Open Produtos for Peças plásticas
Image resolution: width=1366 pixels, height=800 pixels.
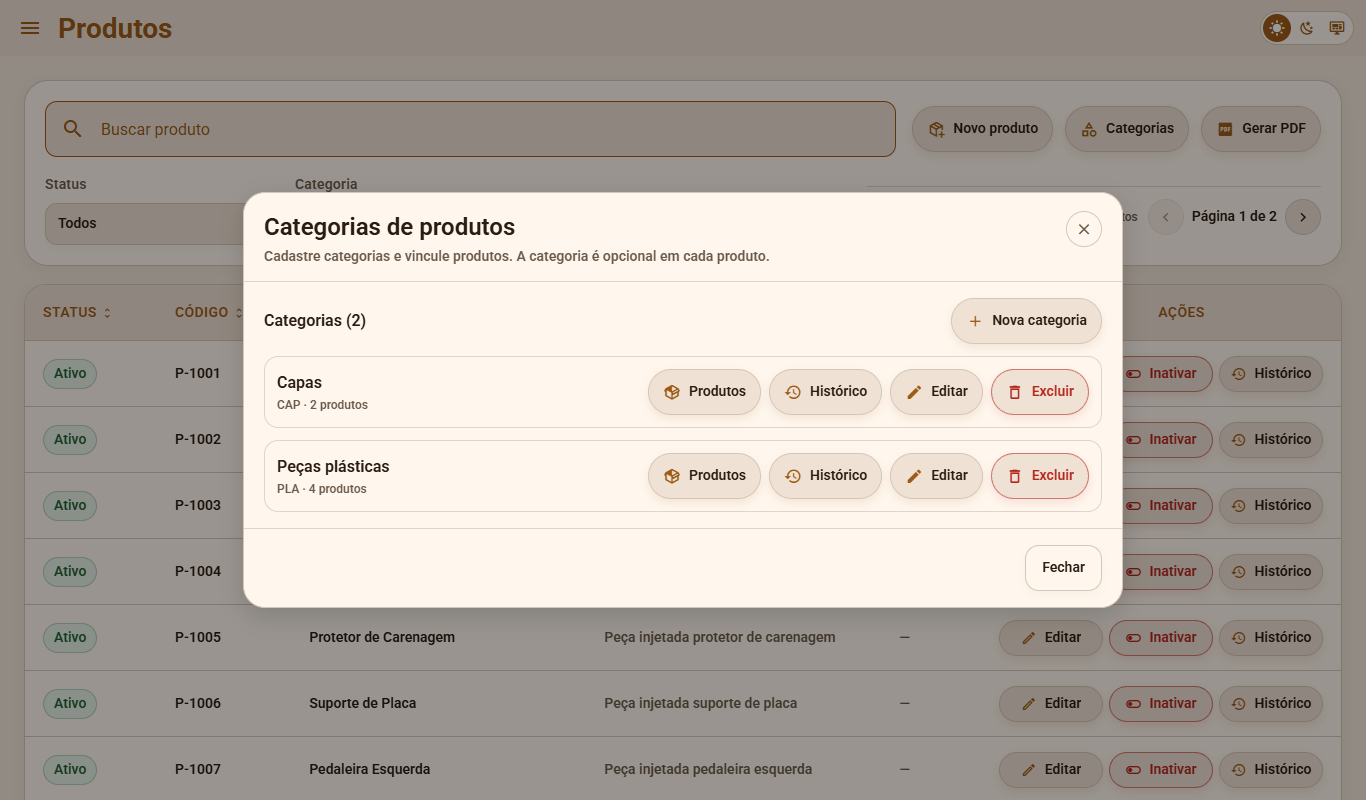704,476
